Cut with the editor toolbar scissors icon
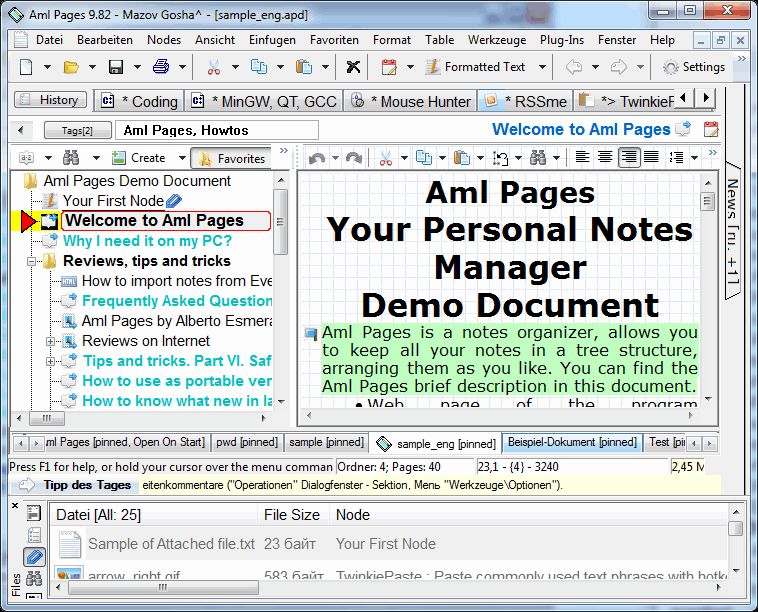This screenshot has width=758, height=612. point(386,158)
